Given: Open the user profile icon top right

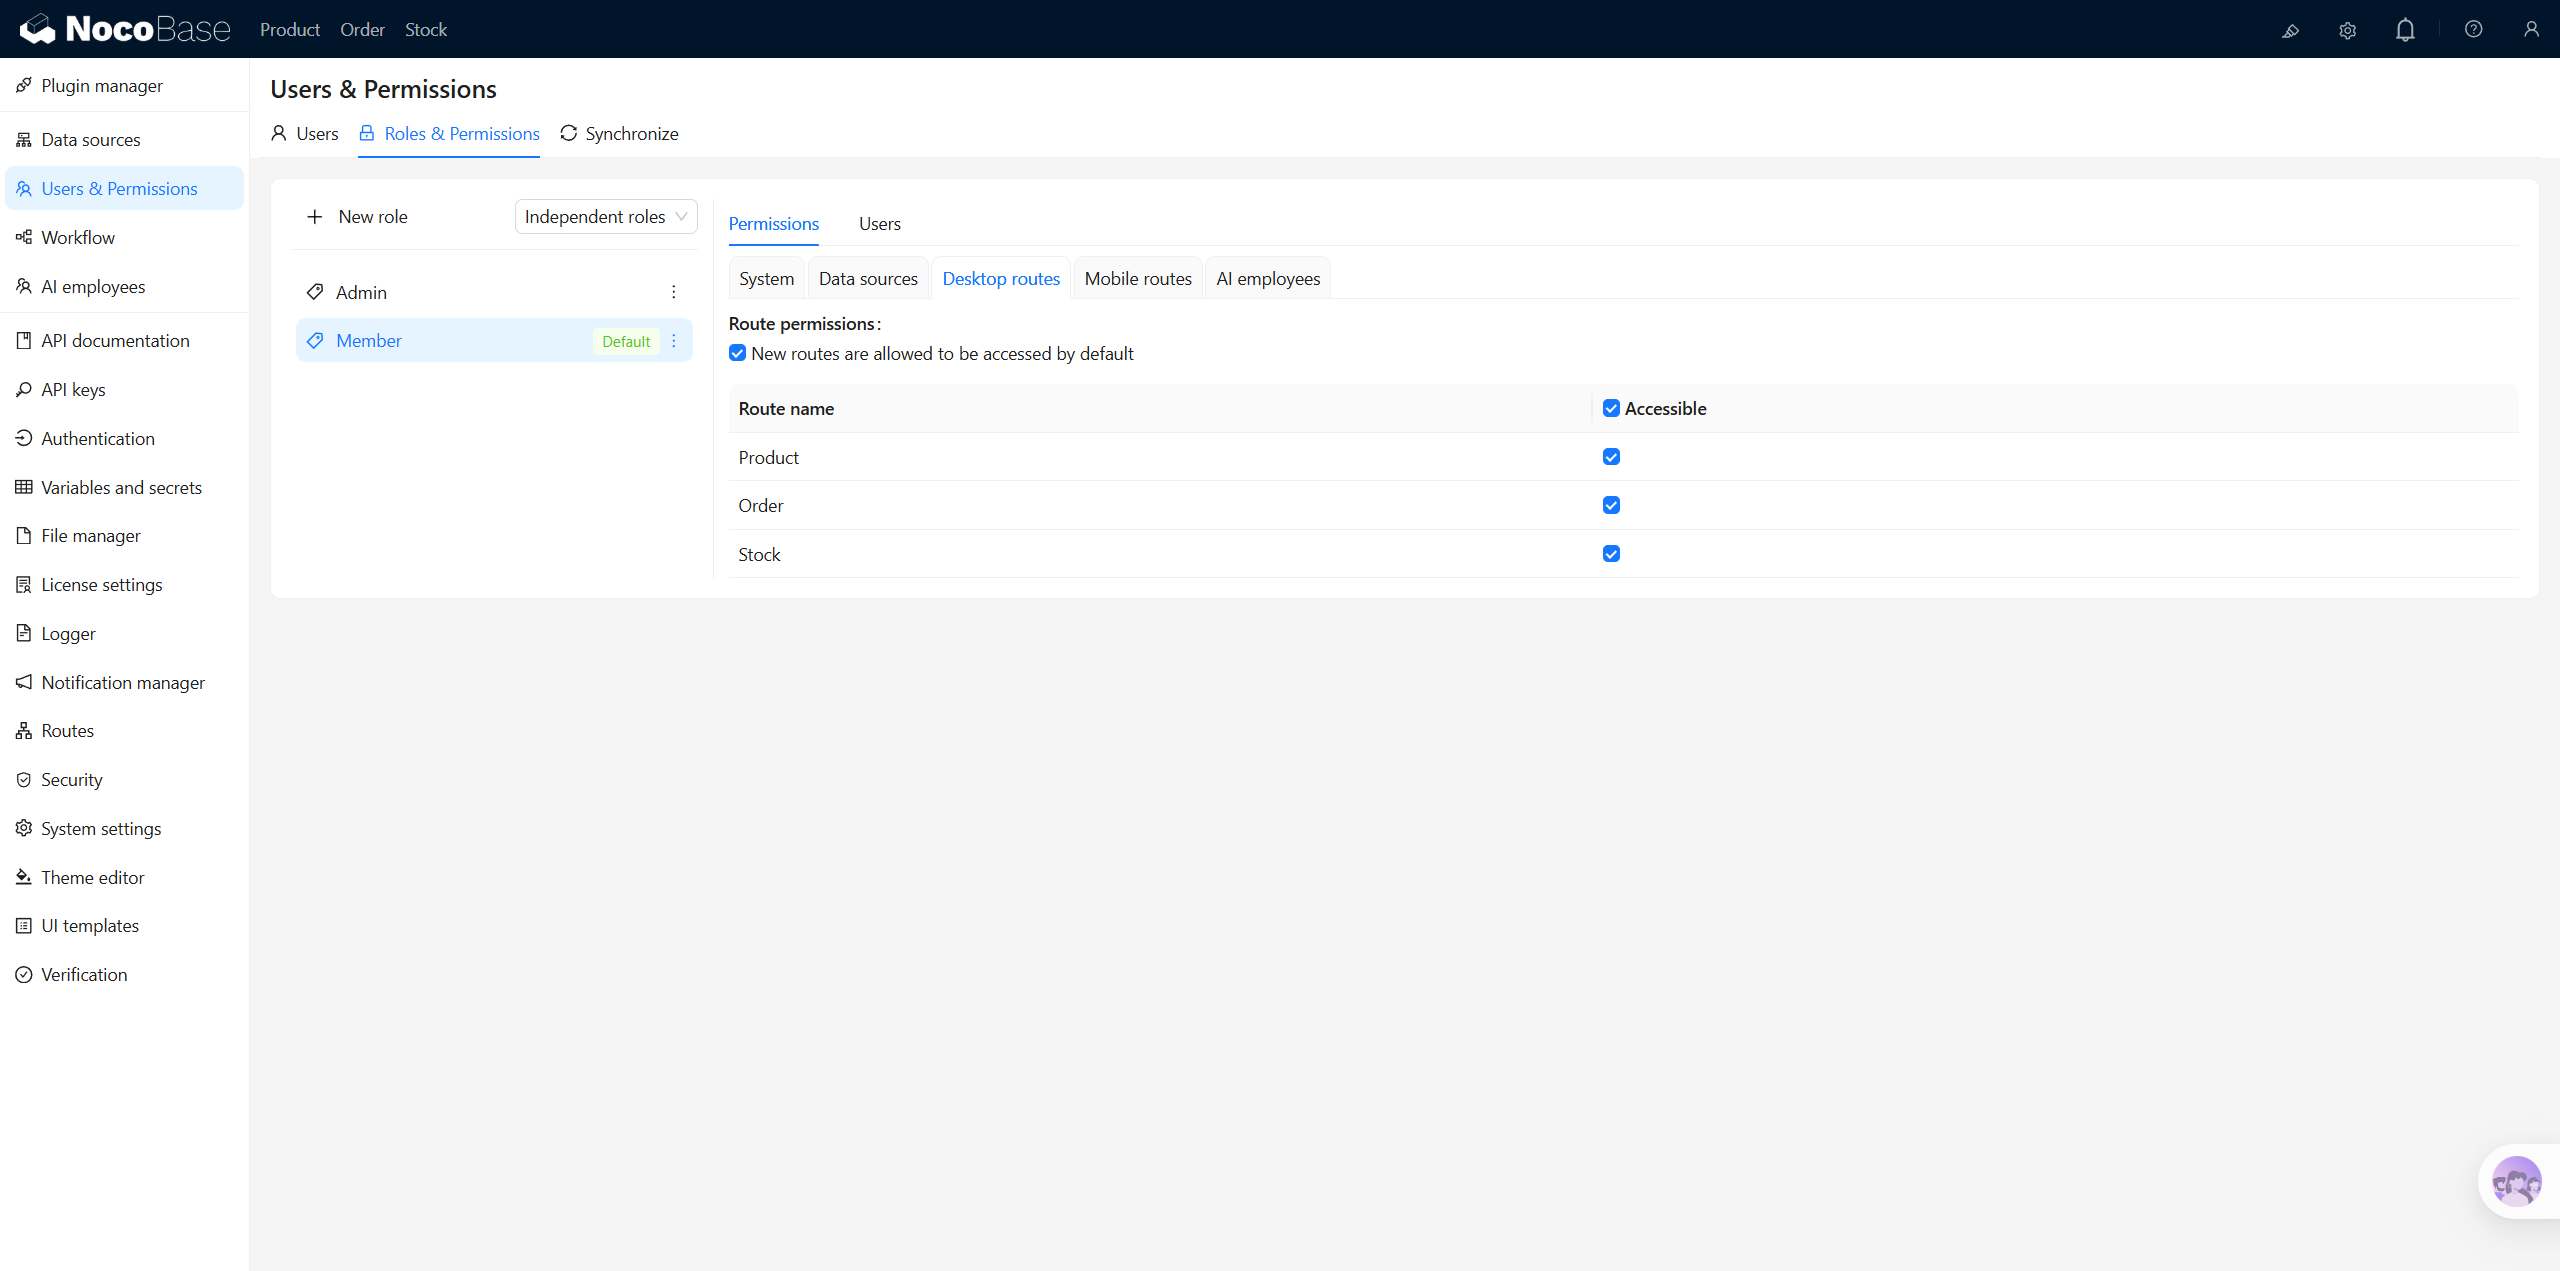Looking at the screenshot, I should pyautogui.click(x=2532, y=29).
